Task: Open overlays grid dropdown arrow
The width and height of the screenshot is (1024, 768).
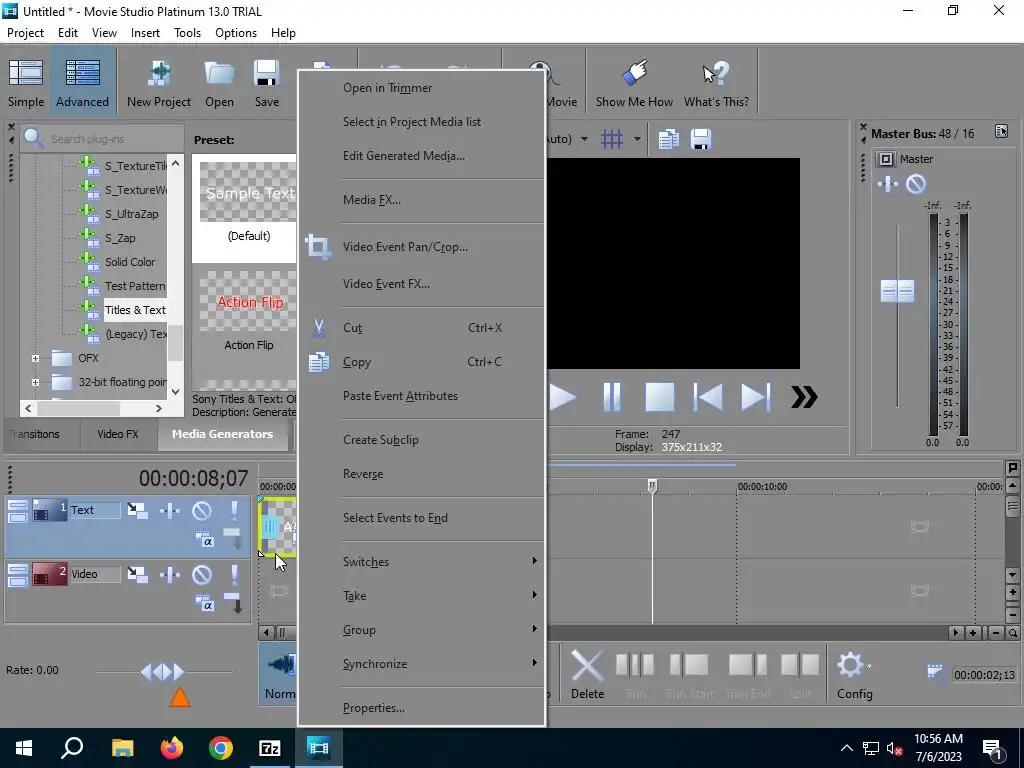Action: click(637, 139)
